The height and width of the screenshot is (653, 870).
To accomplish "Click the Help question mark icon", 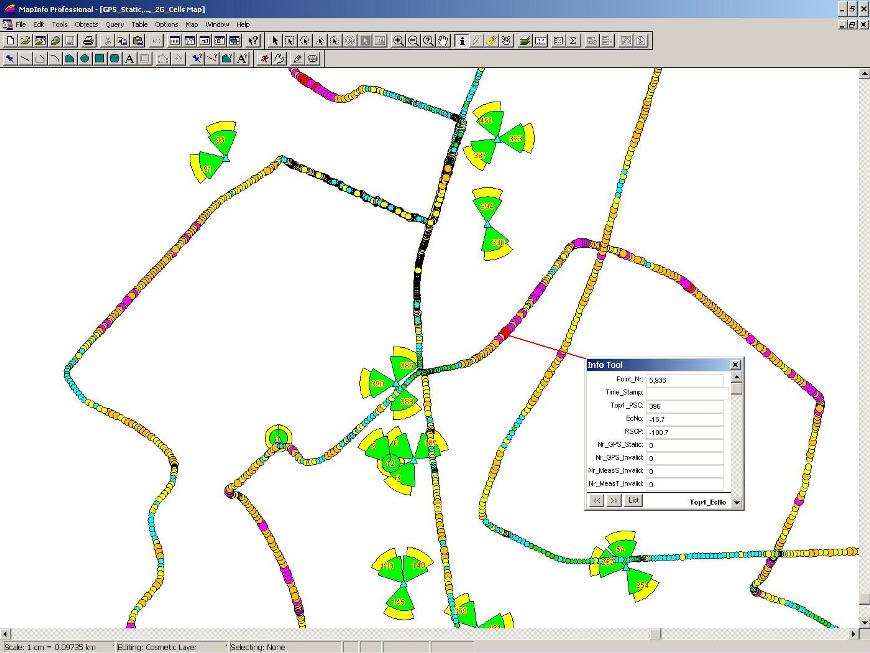I will pos(253,41).
